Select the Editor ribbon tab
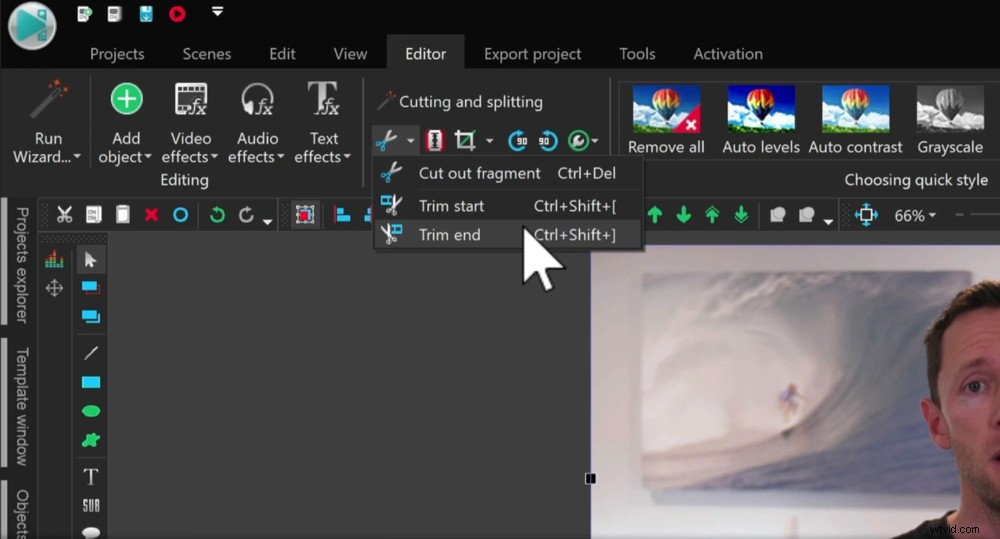 coord(425,54)
